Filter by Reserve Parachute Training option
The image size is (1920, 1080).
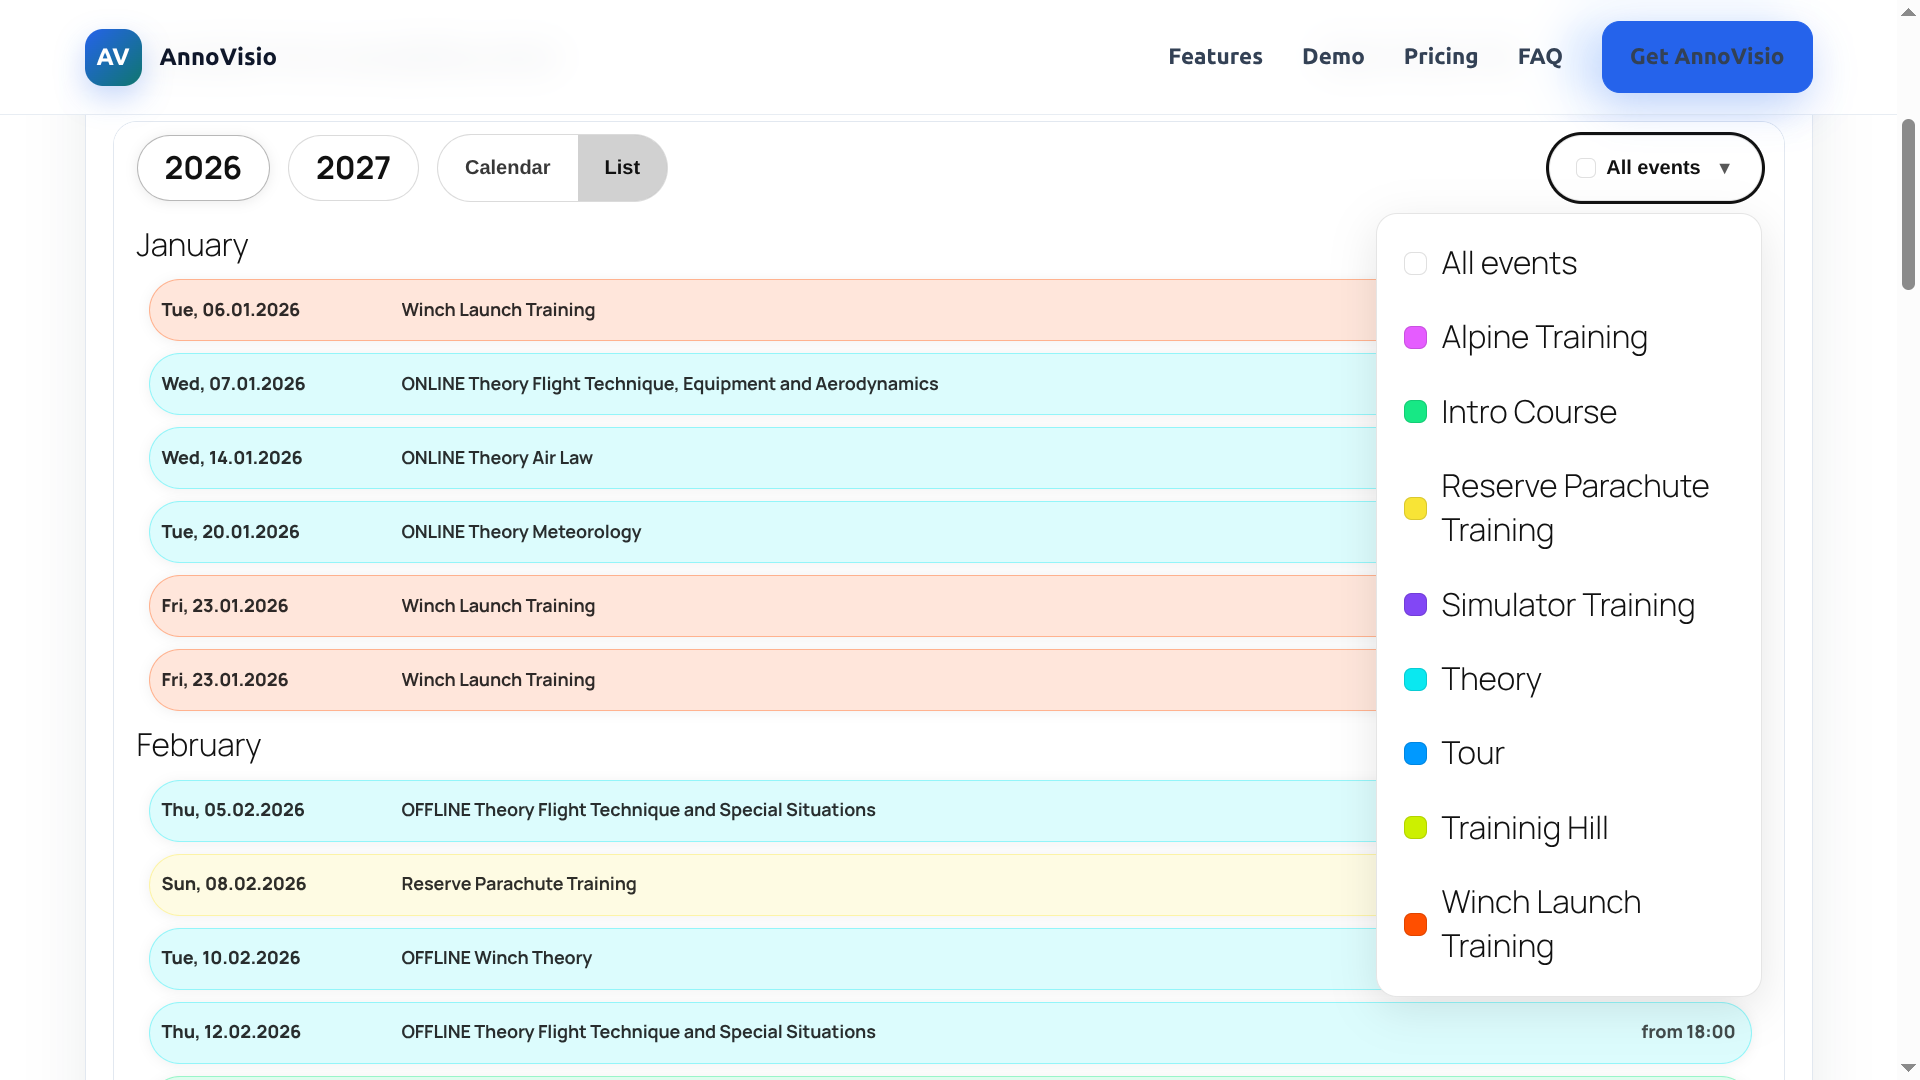(1568, 508)
